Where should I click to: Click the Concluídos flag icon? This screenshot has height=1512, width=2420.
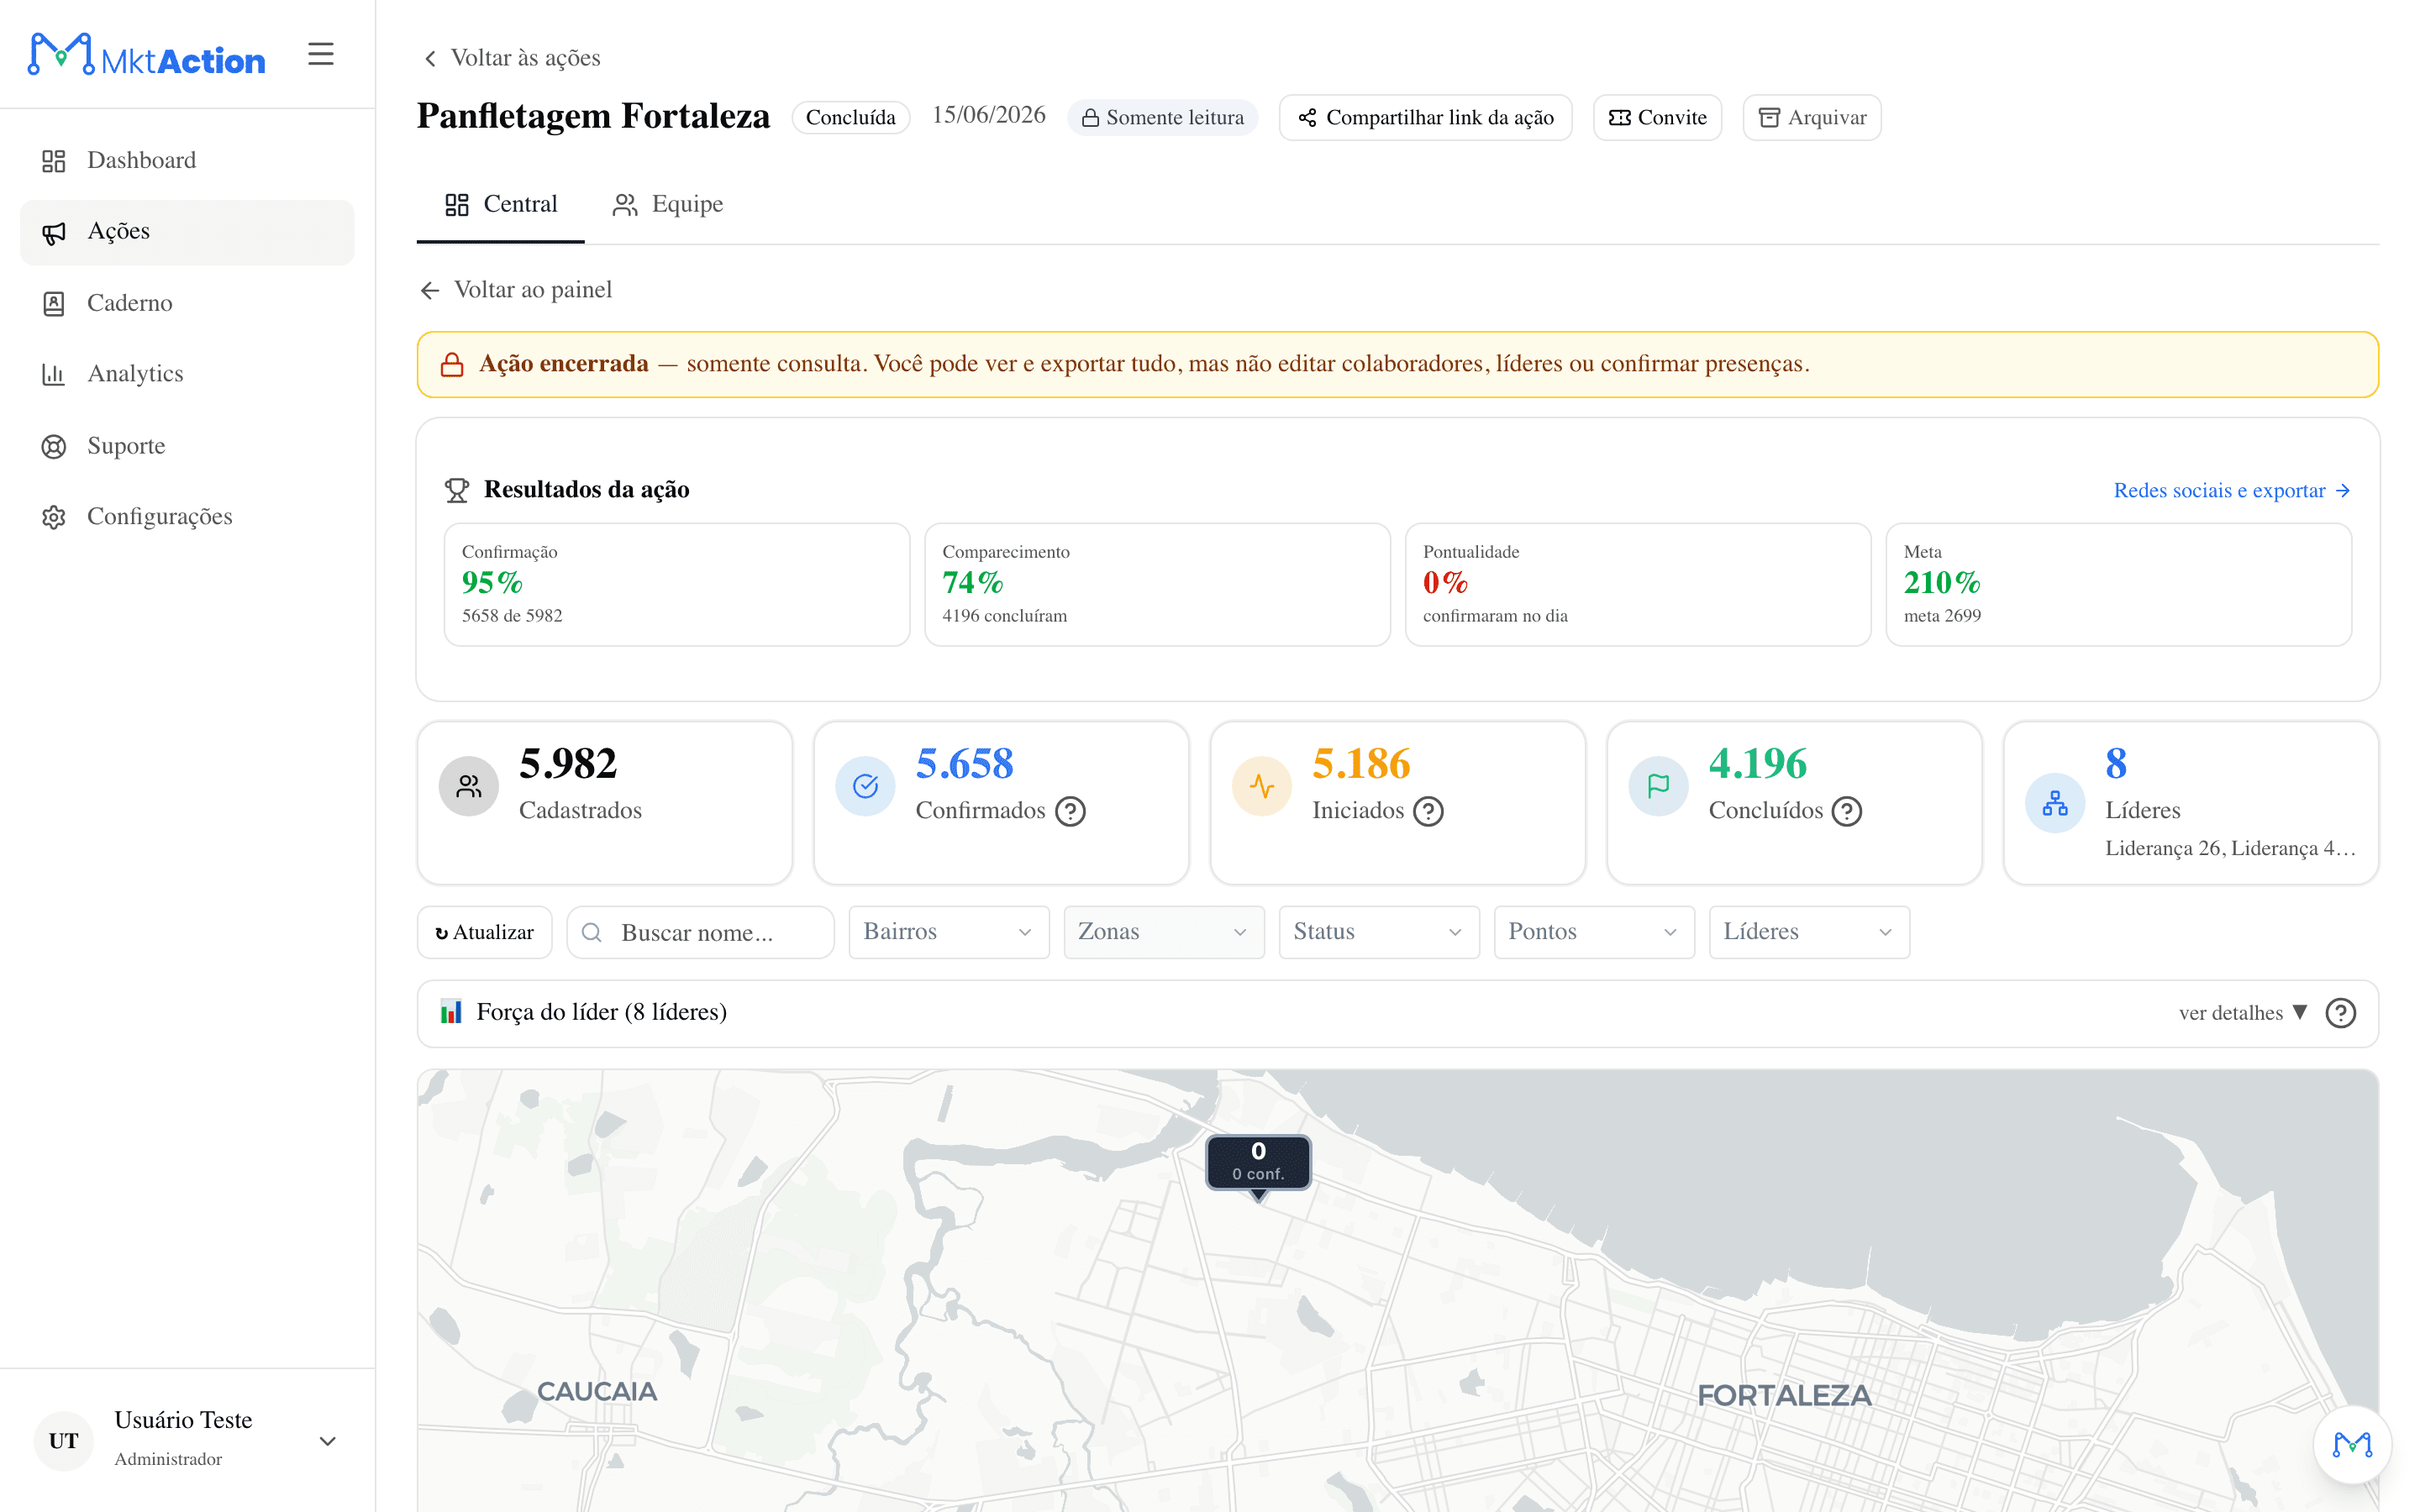1658,786
